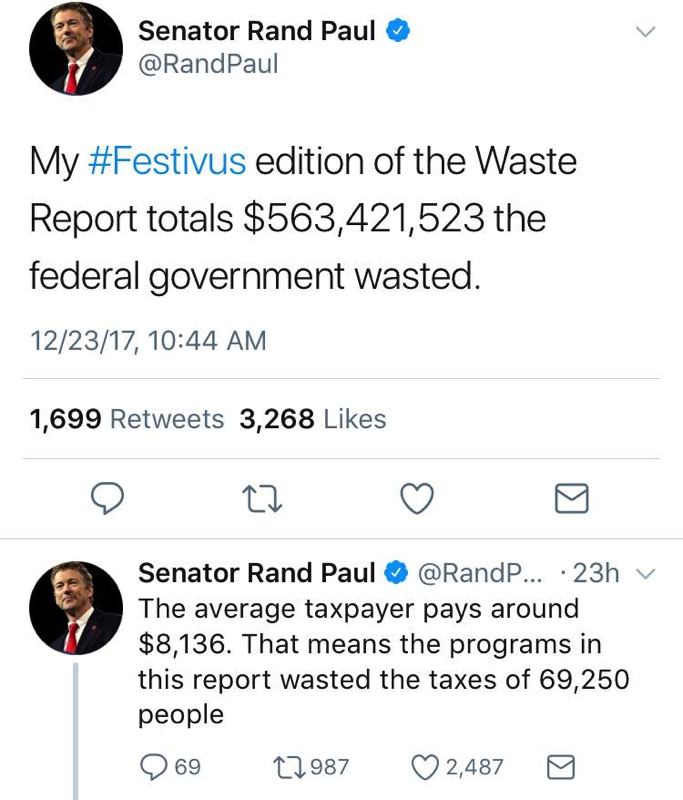View the 1,699 Retweets list
Viewport: 683px width, 800px height.
(x=127, y=419)
